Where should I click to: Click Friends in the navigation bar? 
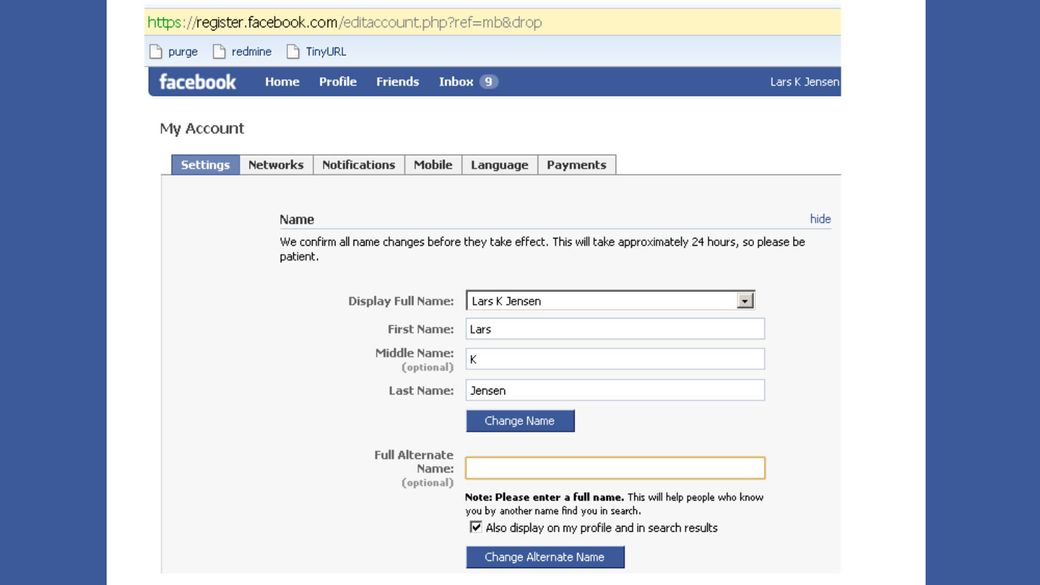click(x=398, y=81)
